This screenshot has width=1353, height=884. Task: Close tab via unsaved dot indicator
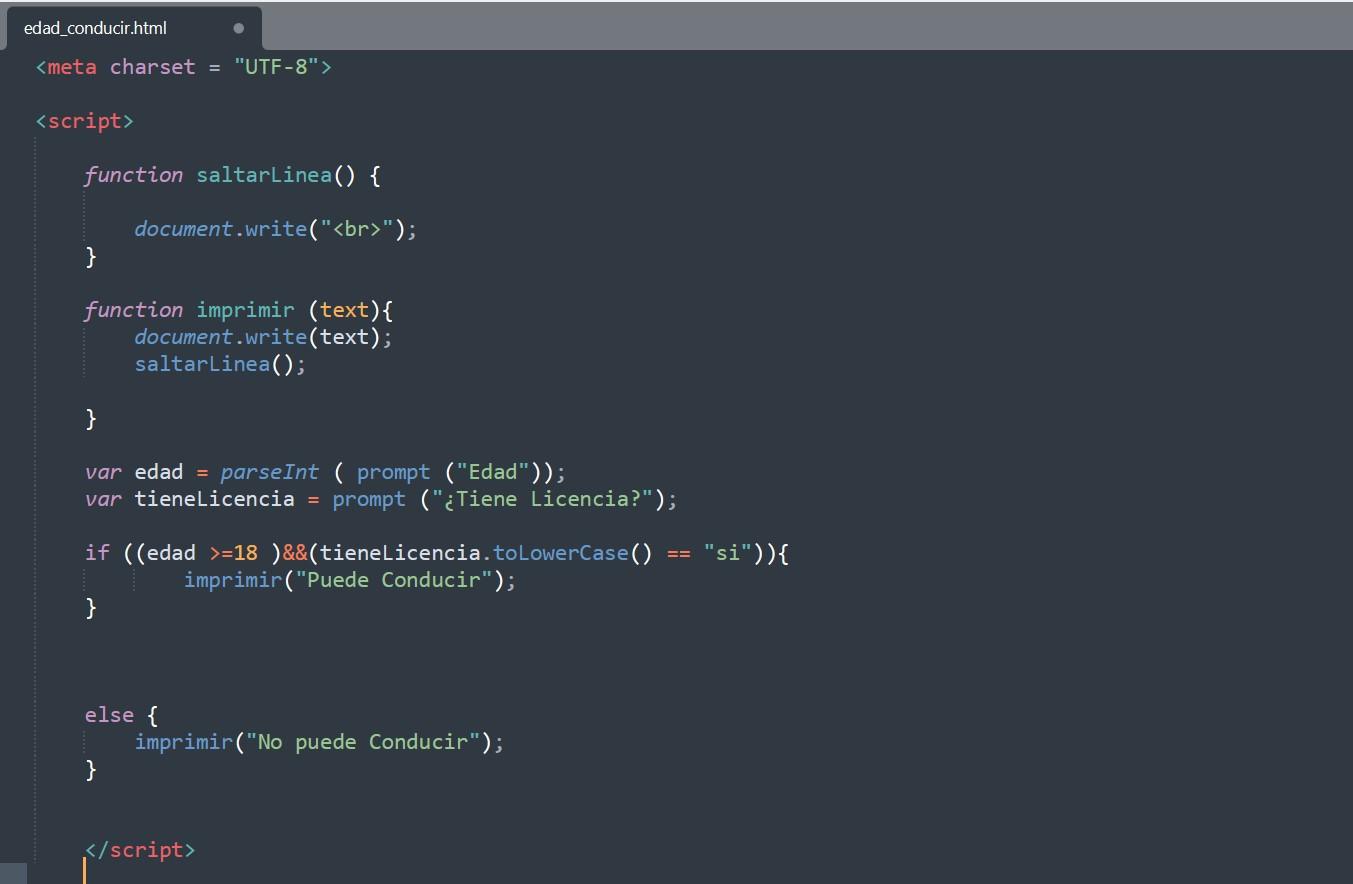(238, 28)
